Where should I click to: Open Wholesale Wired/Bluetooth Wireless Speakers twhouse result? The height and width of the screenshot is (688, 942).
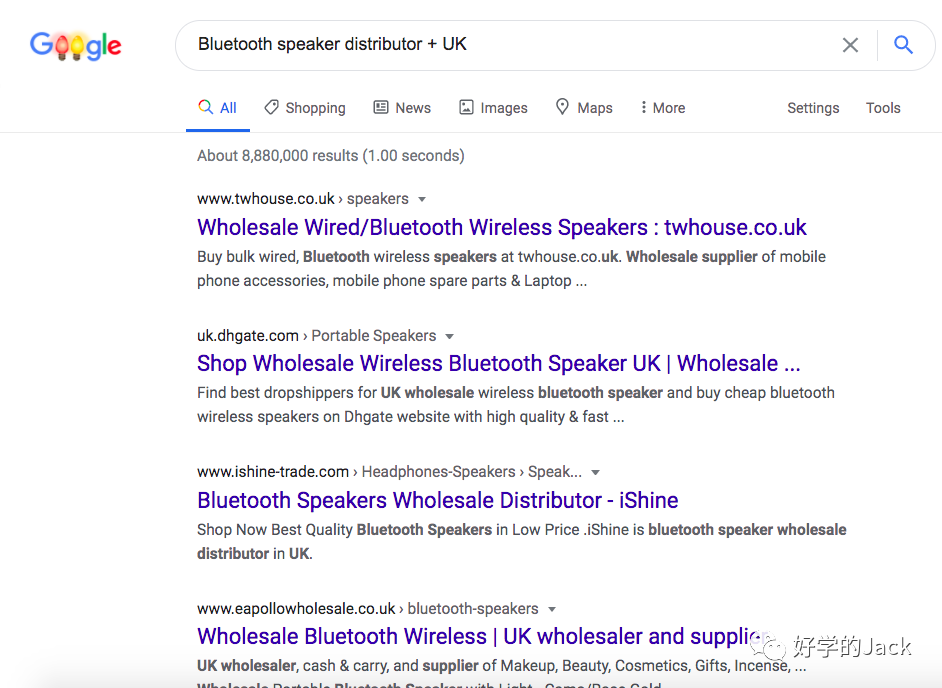click(502, 227)
